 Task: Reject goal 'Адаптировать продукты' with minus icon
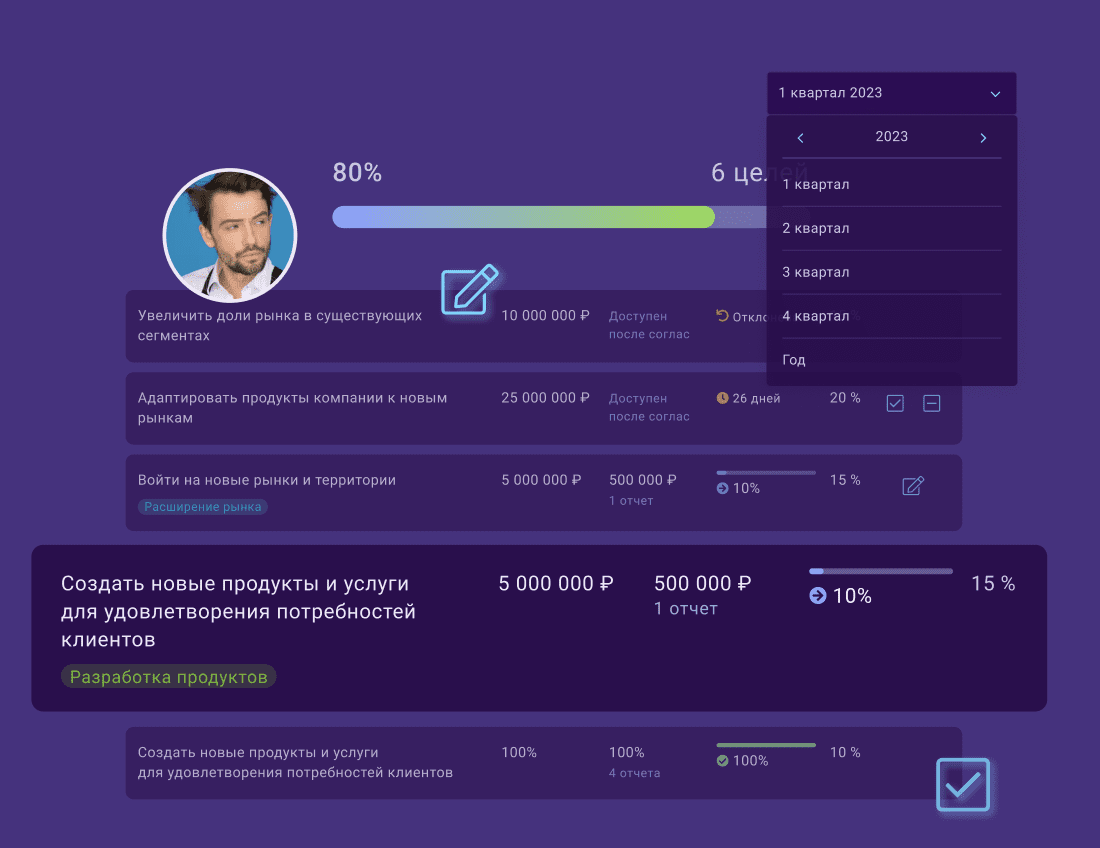point(932,403)
